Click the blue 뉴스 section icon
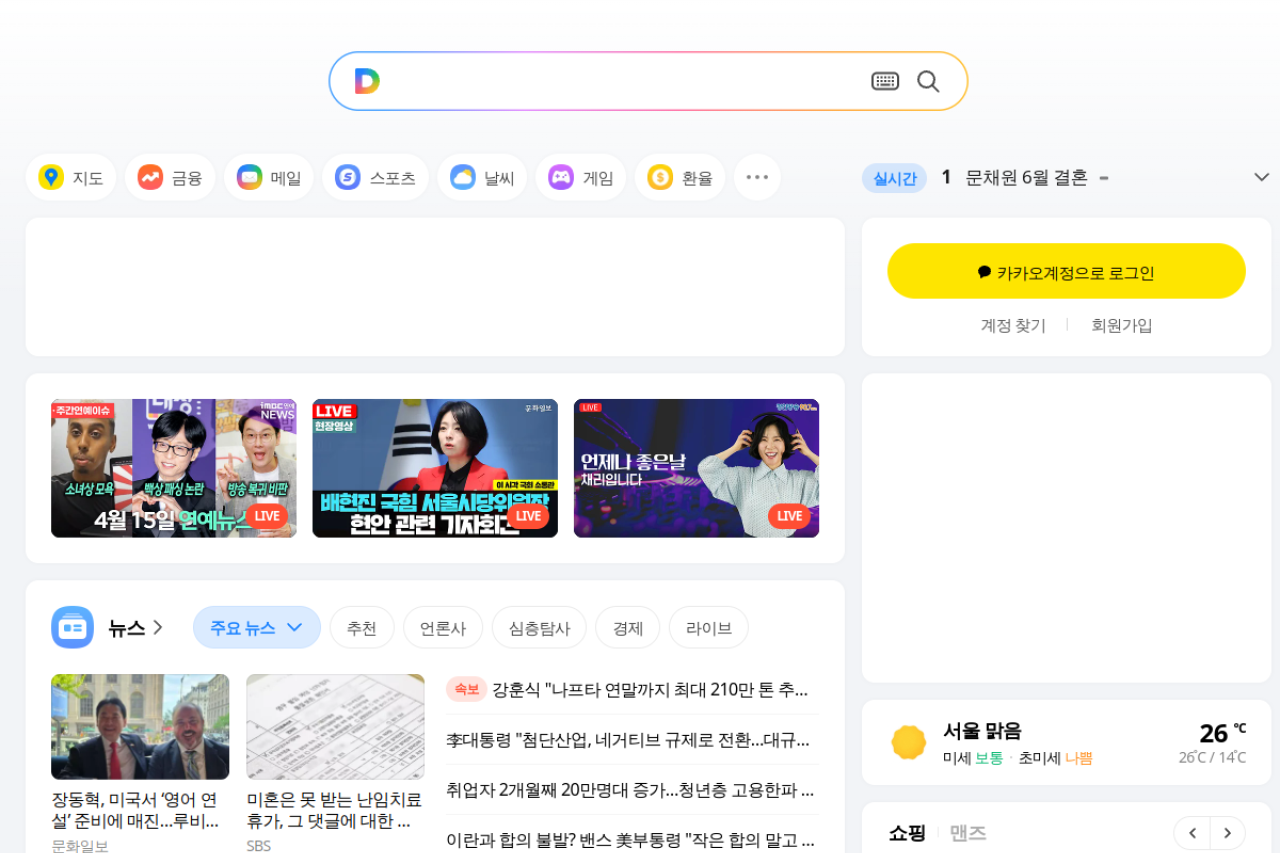 [x=72, y=628]
